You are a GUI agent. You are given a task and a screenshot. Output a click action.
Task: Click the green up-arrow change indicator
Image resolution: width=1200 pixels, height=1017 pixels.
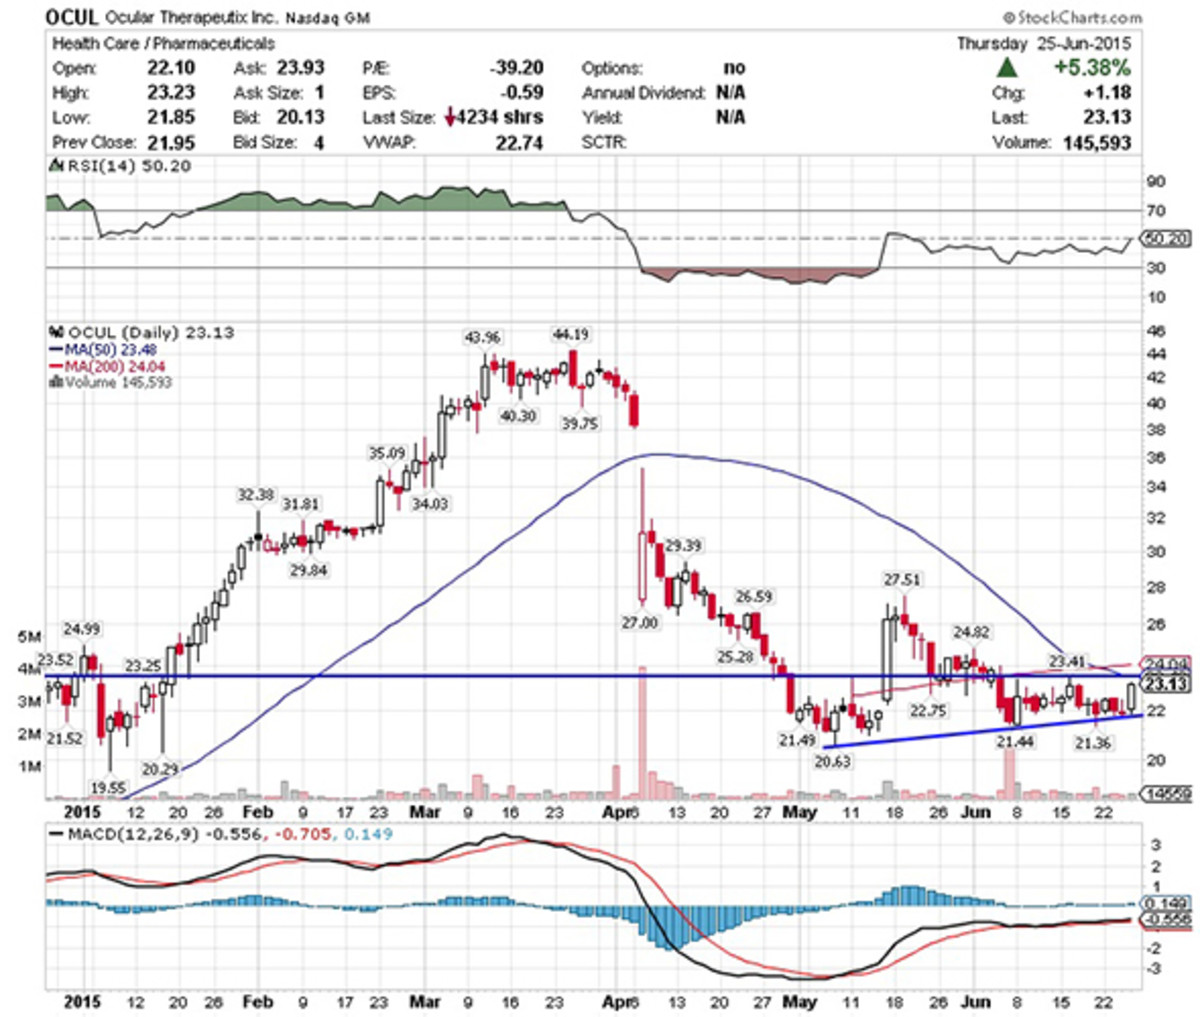click(x=1007, y=68)
